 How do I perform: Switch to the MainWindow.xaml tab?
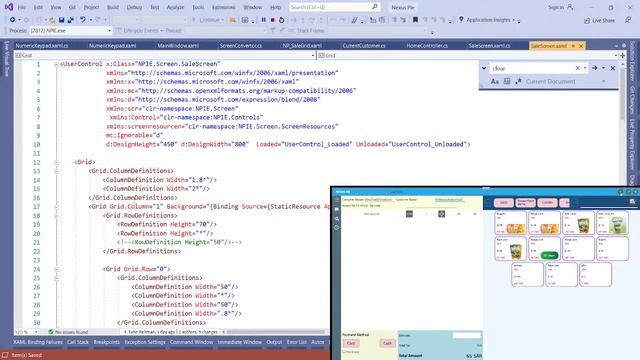[x=178, y=46]
